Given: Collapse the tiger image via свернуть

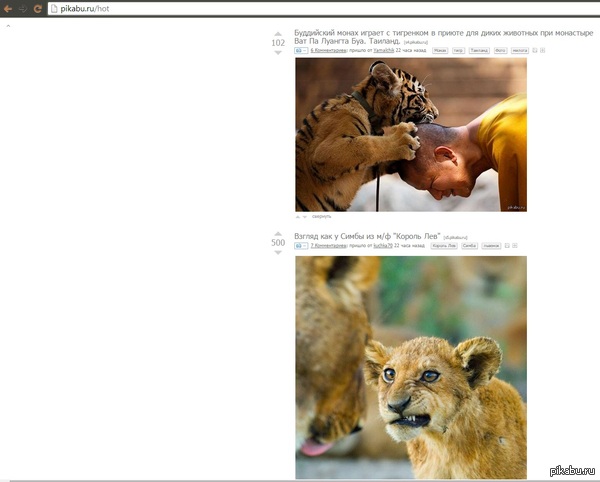Looking at the screenshot, I should (321, 217).
